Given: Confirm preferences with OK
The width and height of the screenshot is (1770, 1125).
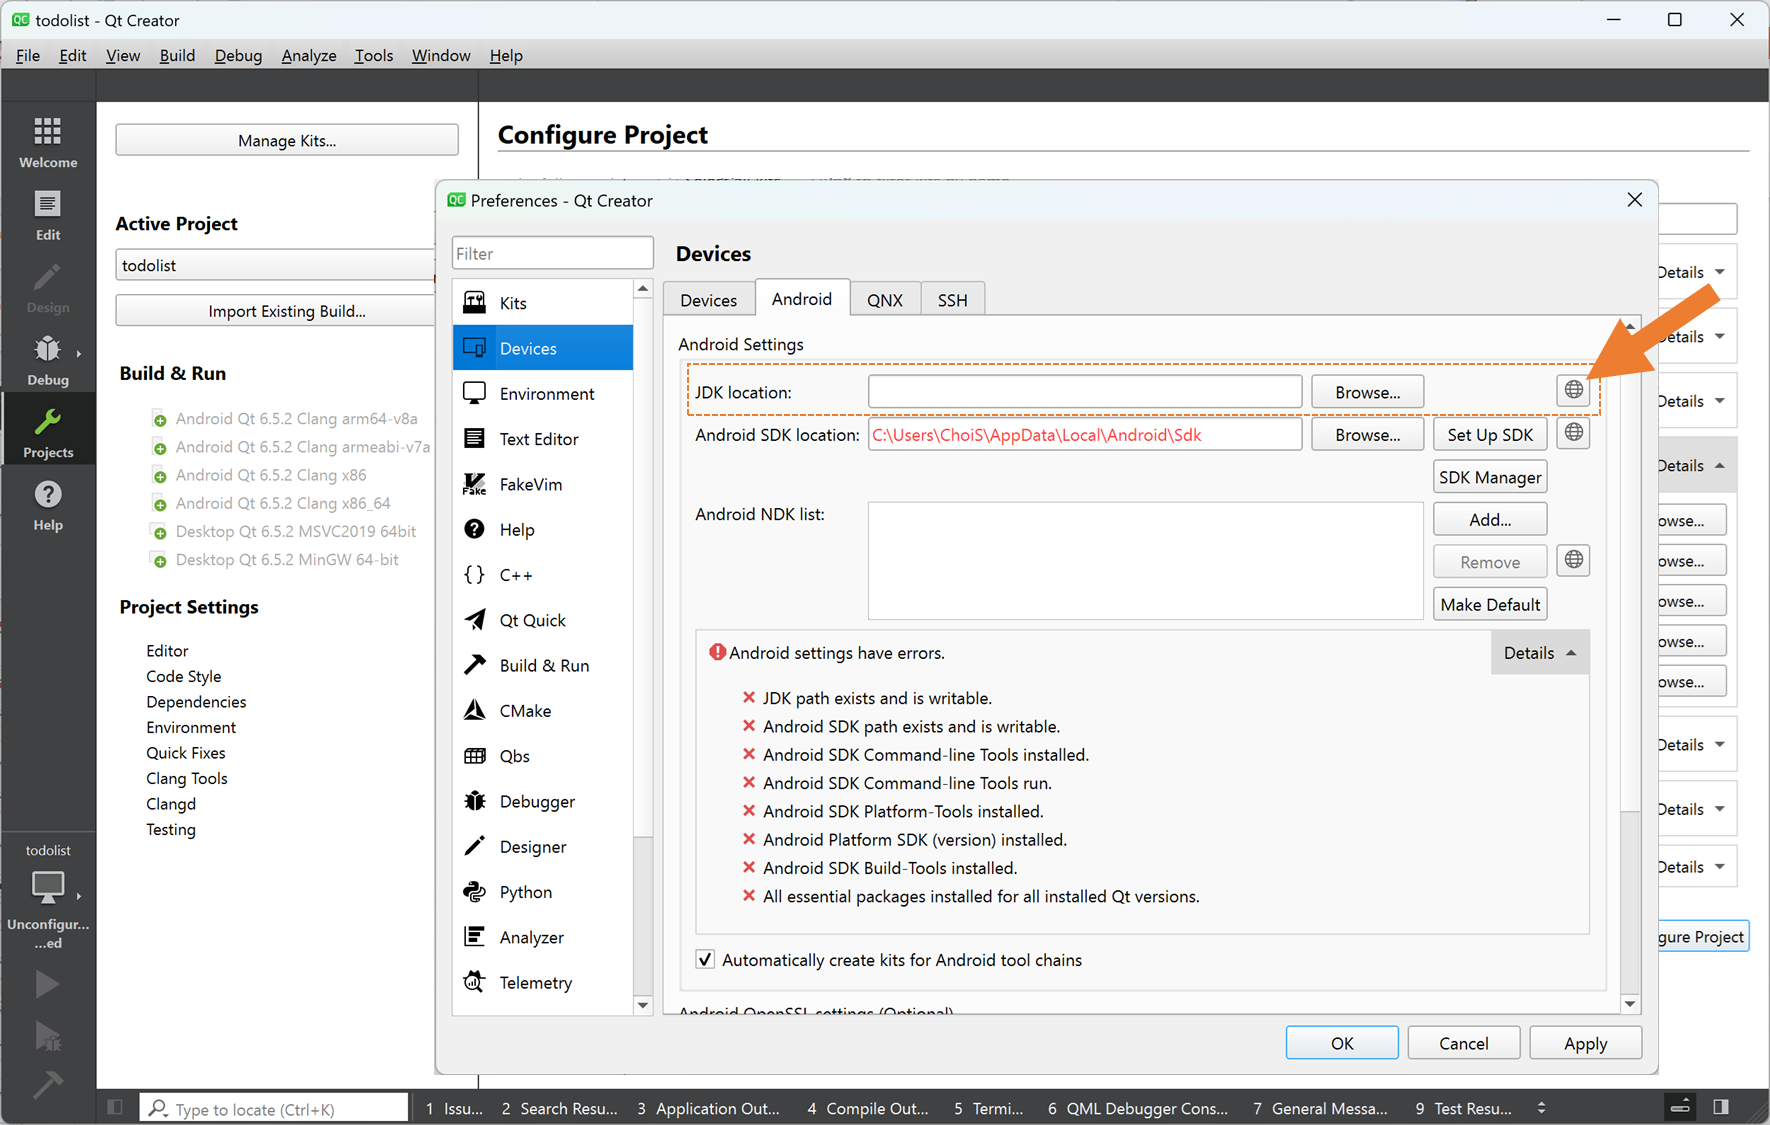Looking at the screenshot, I should point(1342,1043).
